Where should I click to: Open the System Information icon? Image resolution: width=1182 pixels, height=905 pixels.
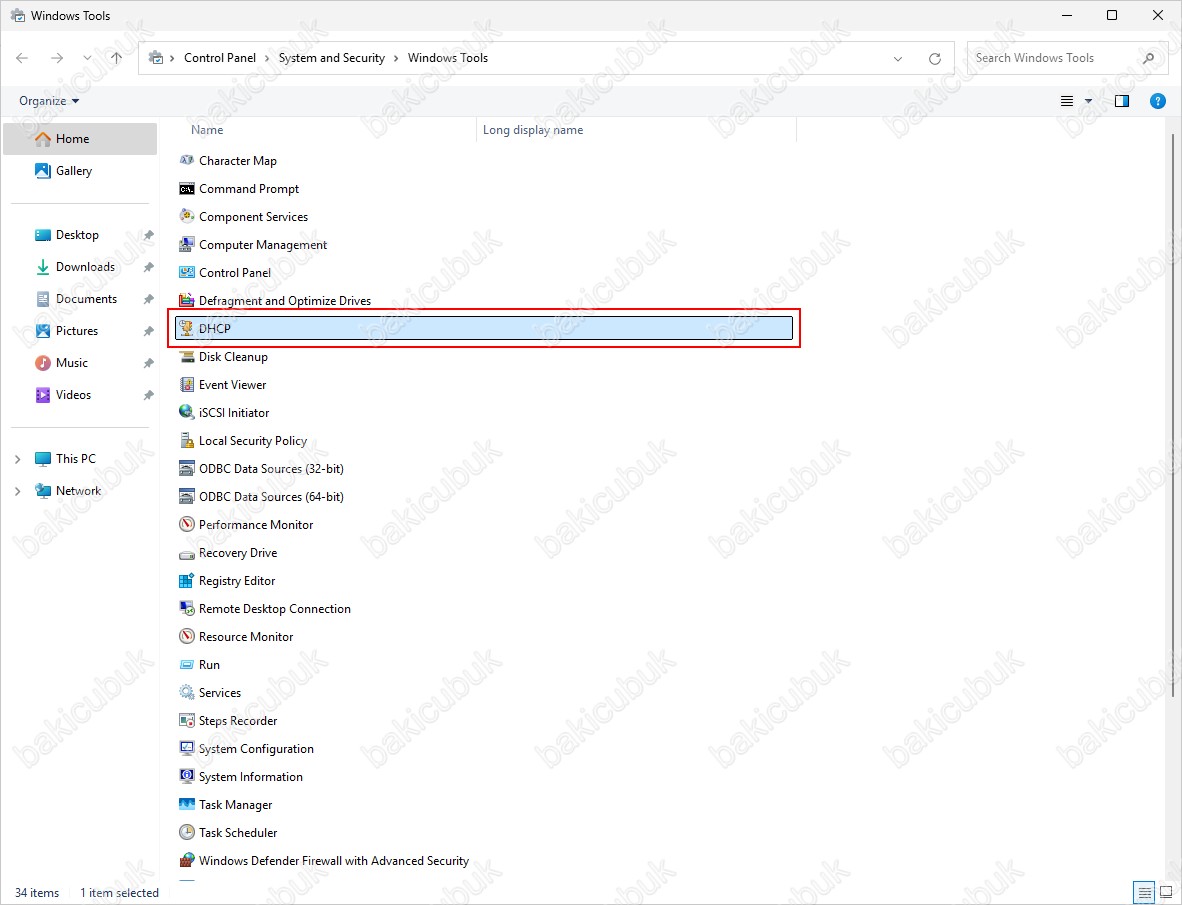(x=186, y=776)
